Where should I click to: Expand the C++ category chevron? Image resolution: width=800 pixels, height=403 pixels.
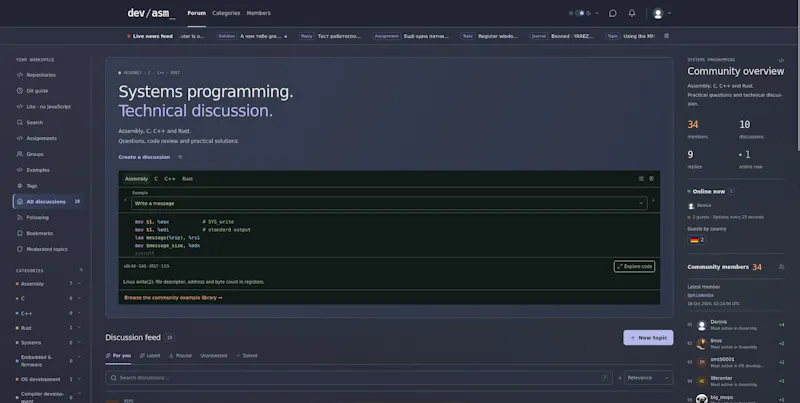79,313
